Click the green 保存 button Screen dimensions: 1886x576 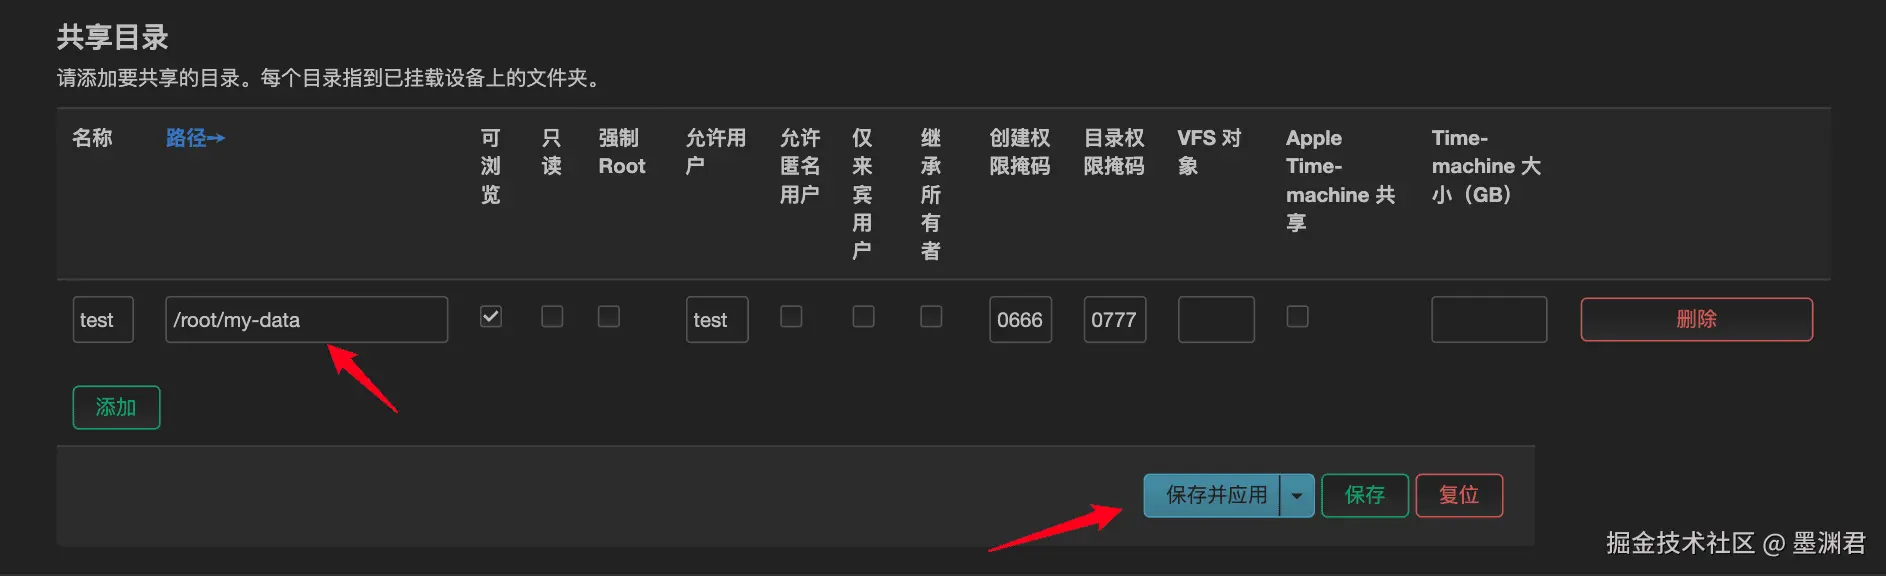pos(1365,496)
